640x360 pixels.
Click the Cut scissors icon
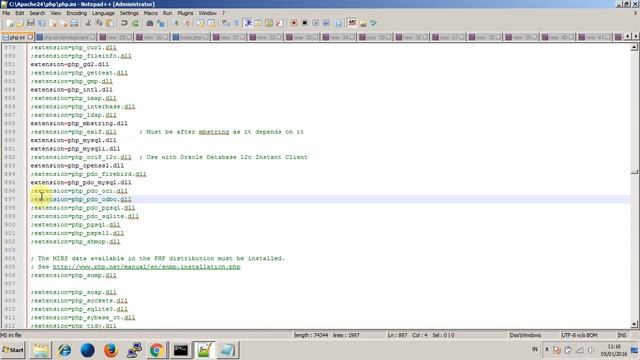click(88, 23)
